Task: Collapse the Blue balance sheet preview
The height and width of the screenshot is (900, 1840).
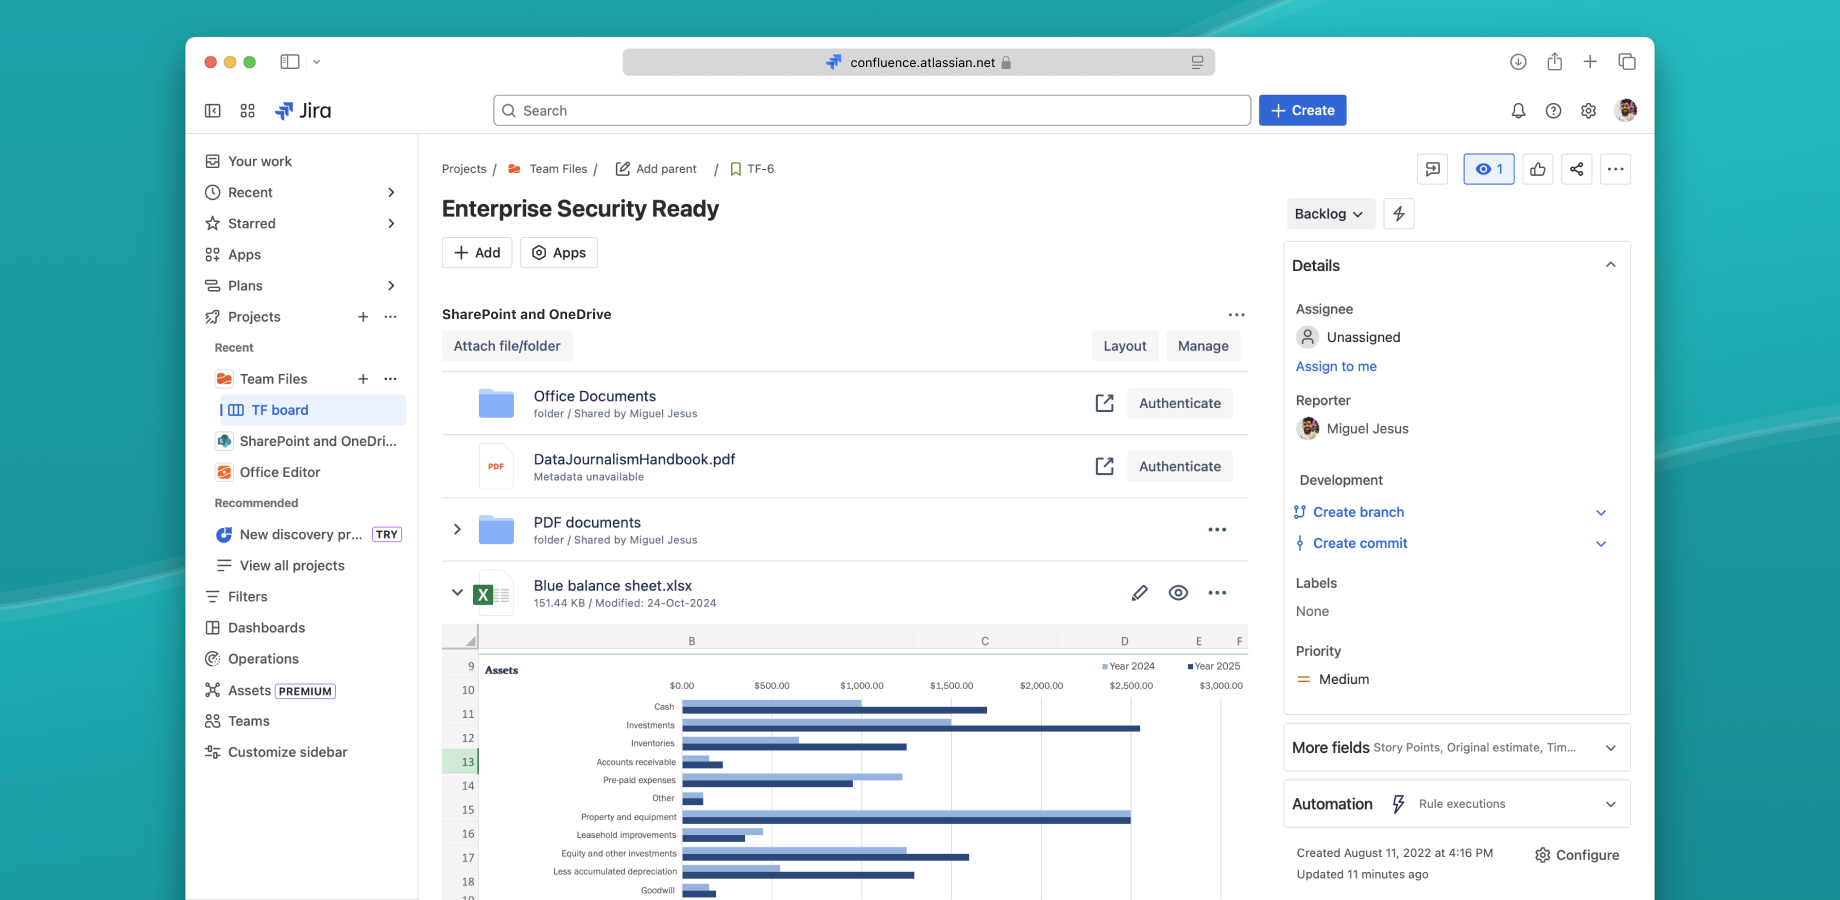Action: (x=457, y=593)
